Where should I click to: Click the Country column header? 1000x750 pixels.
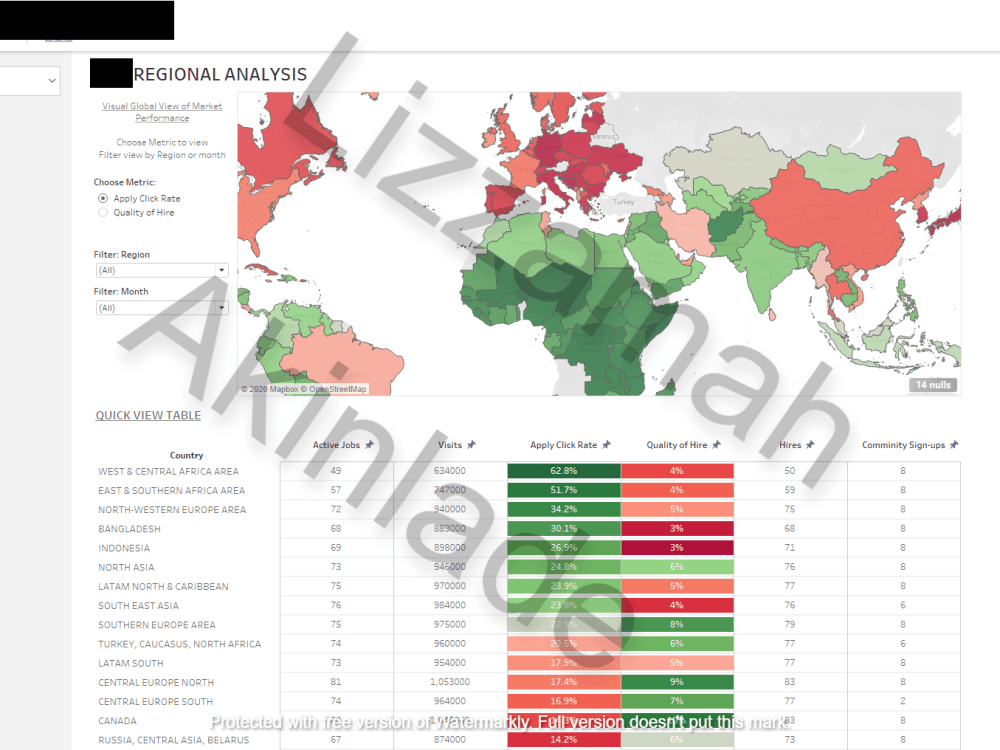coord(186,455)
